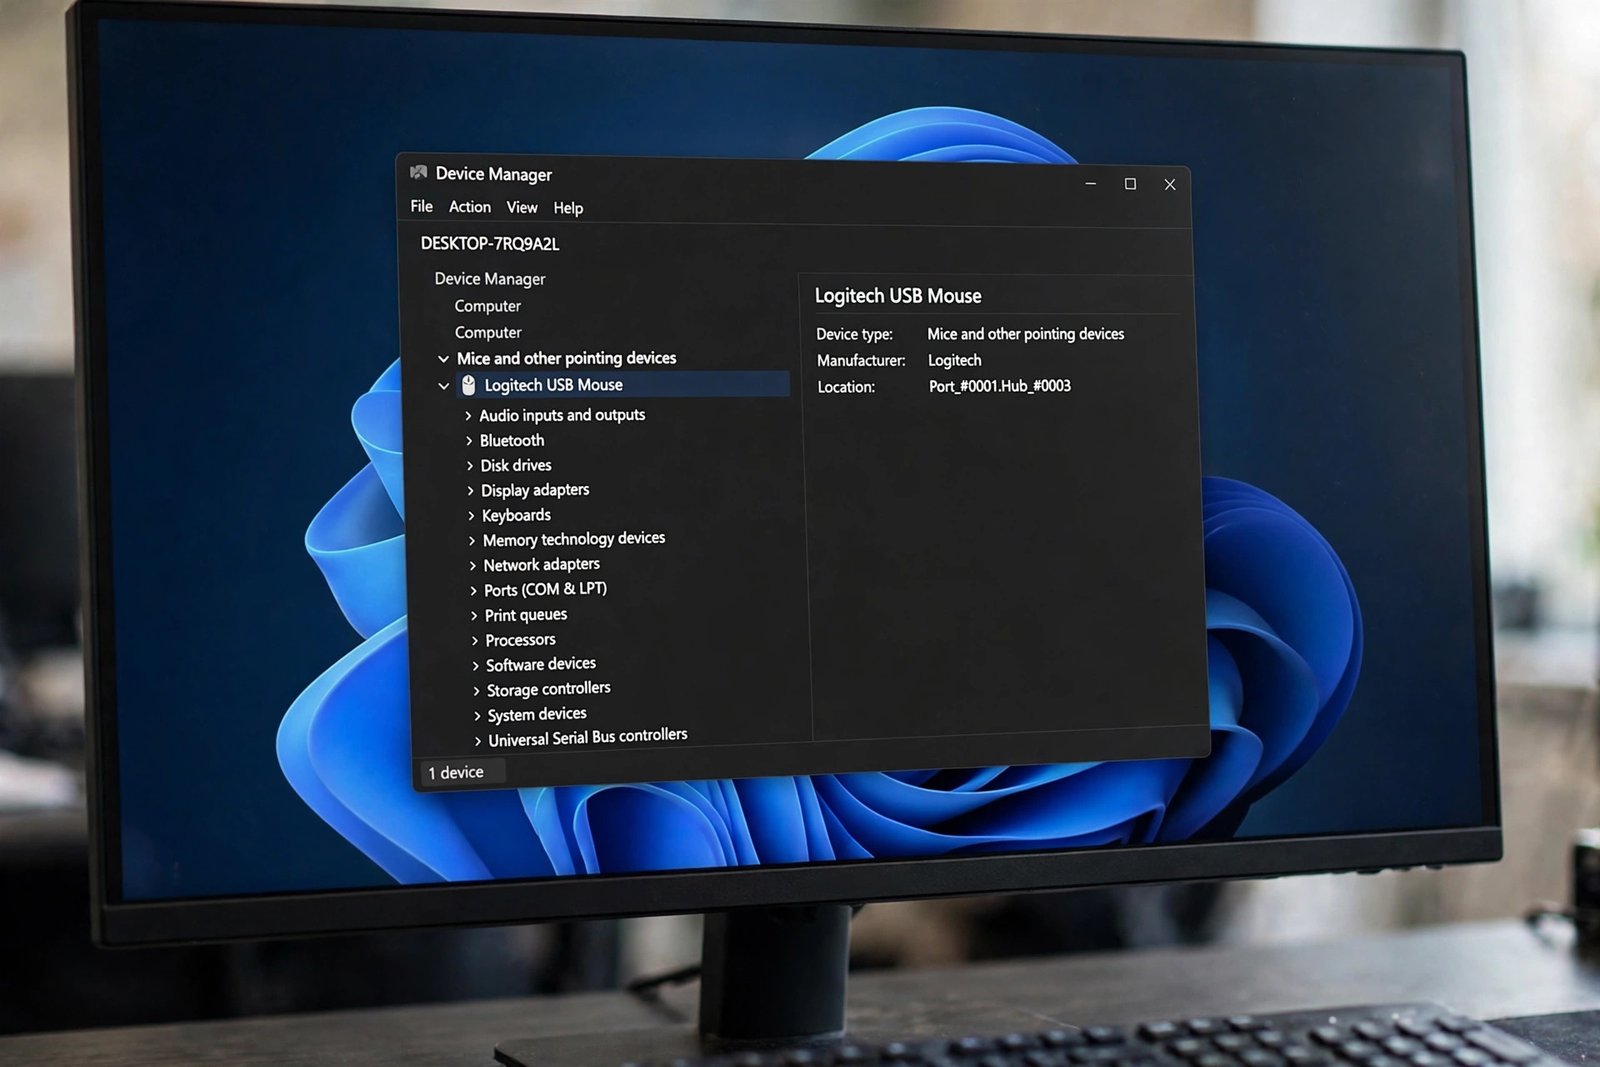
Task: Collapse the Logitech USB Mouse chevron
Action: point(444,386)
